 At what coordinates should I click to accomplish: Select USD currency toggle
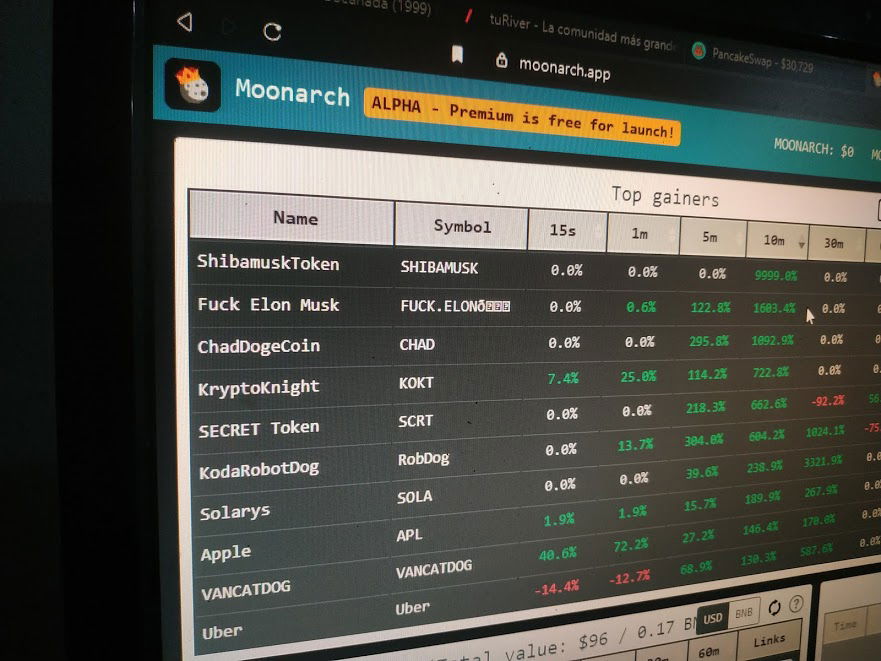[712, 618]
